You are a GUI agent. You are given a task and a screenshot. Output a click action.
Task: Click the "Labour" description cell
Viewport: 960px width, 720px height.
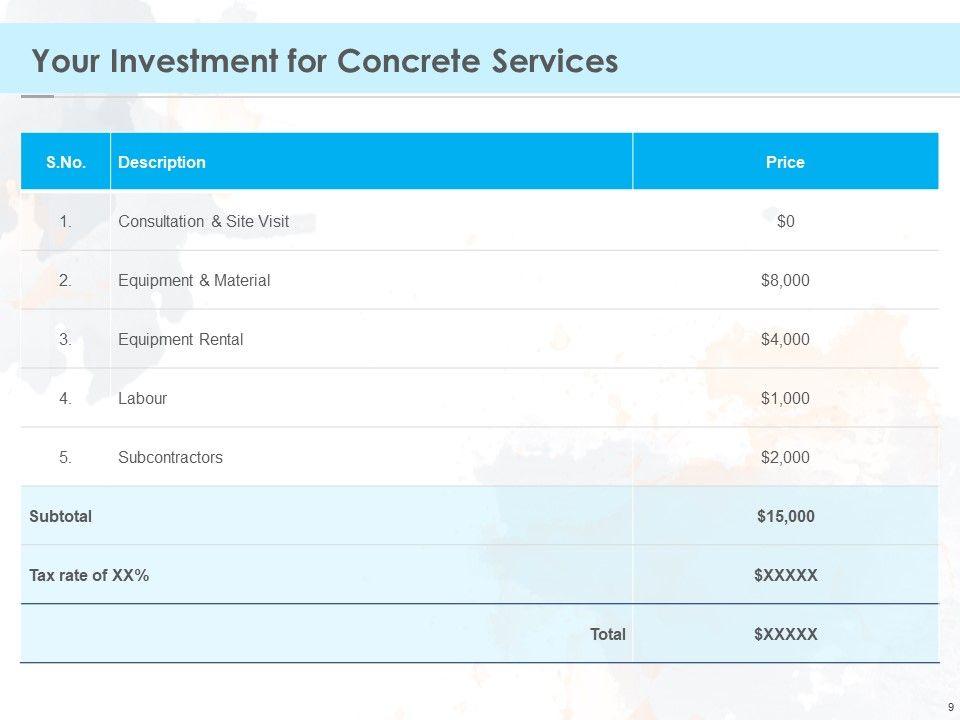(142, 398)
